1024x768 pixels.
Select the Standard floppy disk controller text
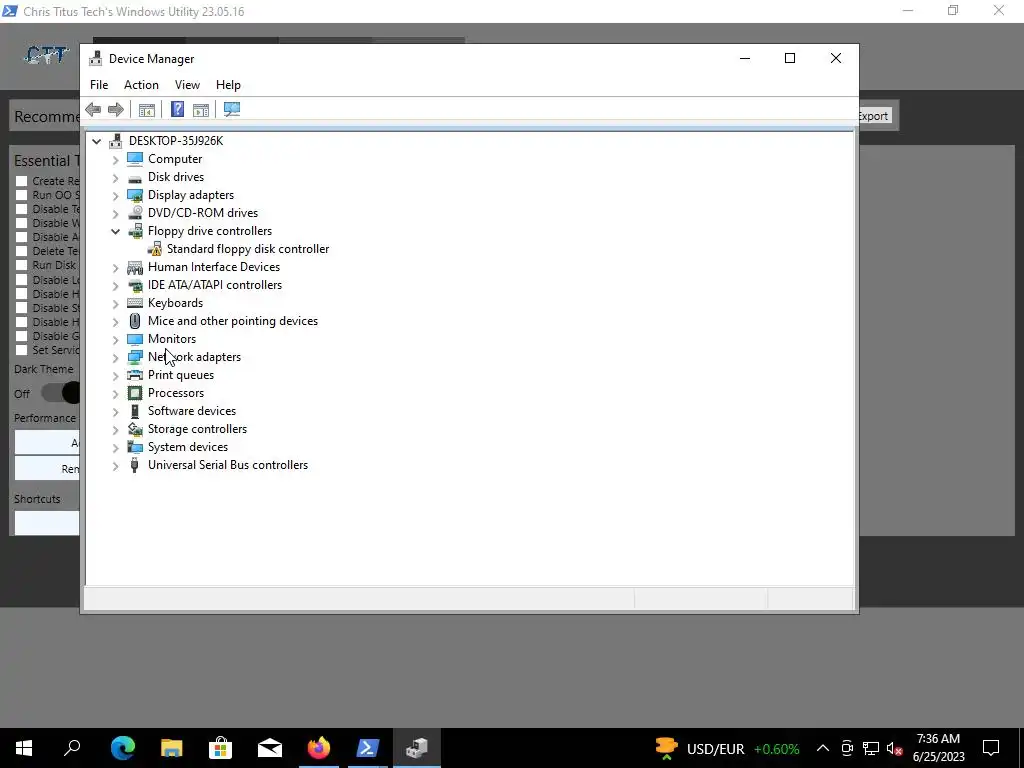248,249
